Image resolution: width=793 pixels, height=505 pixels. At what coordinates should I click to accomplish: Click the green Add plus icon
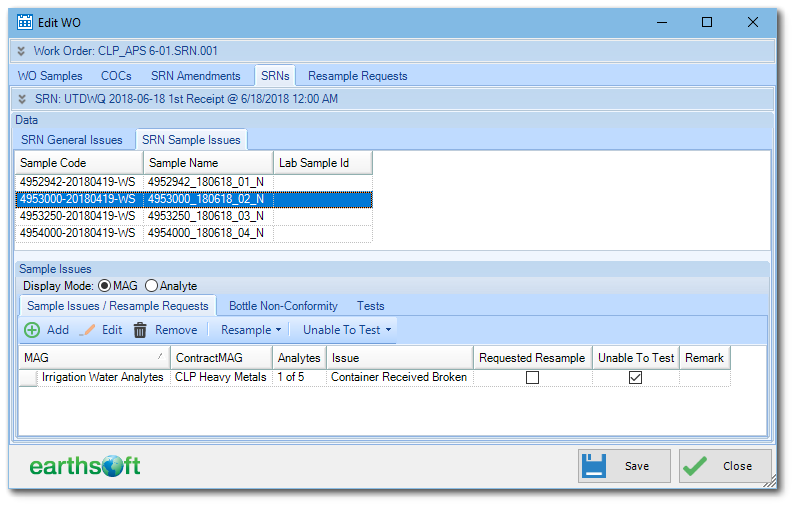click(32, 330)
